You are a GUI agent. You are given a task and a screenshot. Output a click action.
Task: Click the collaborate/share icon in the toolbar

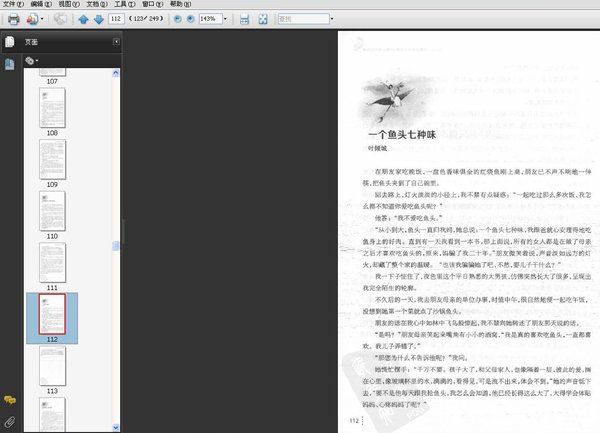pos(32,19)
